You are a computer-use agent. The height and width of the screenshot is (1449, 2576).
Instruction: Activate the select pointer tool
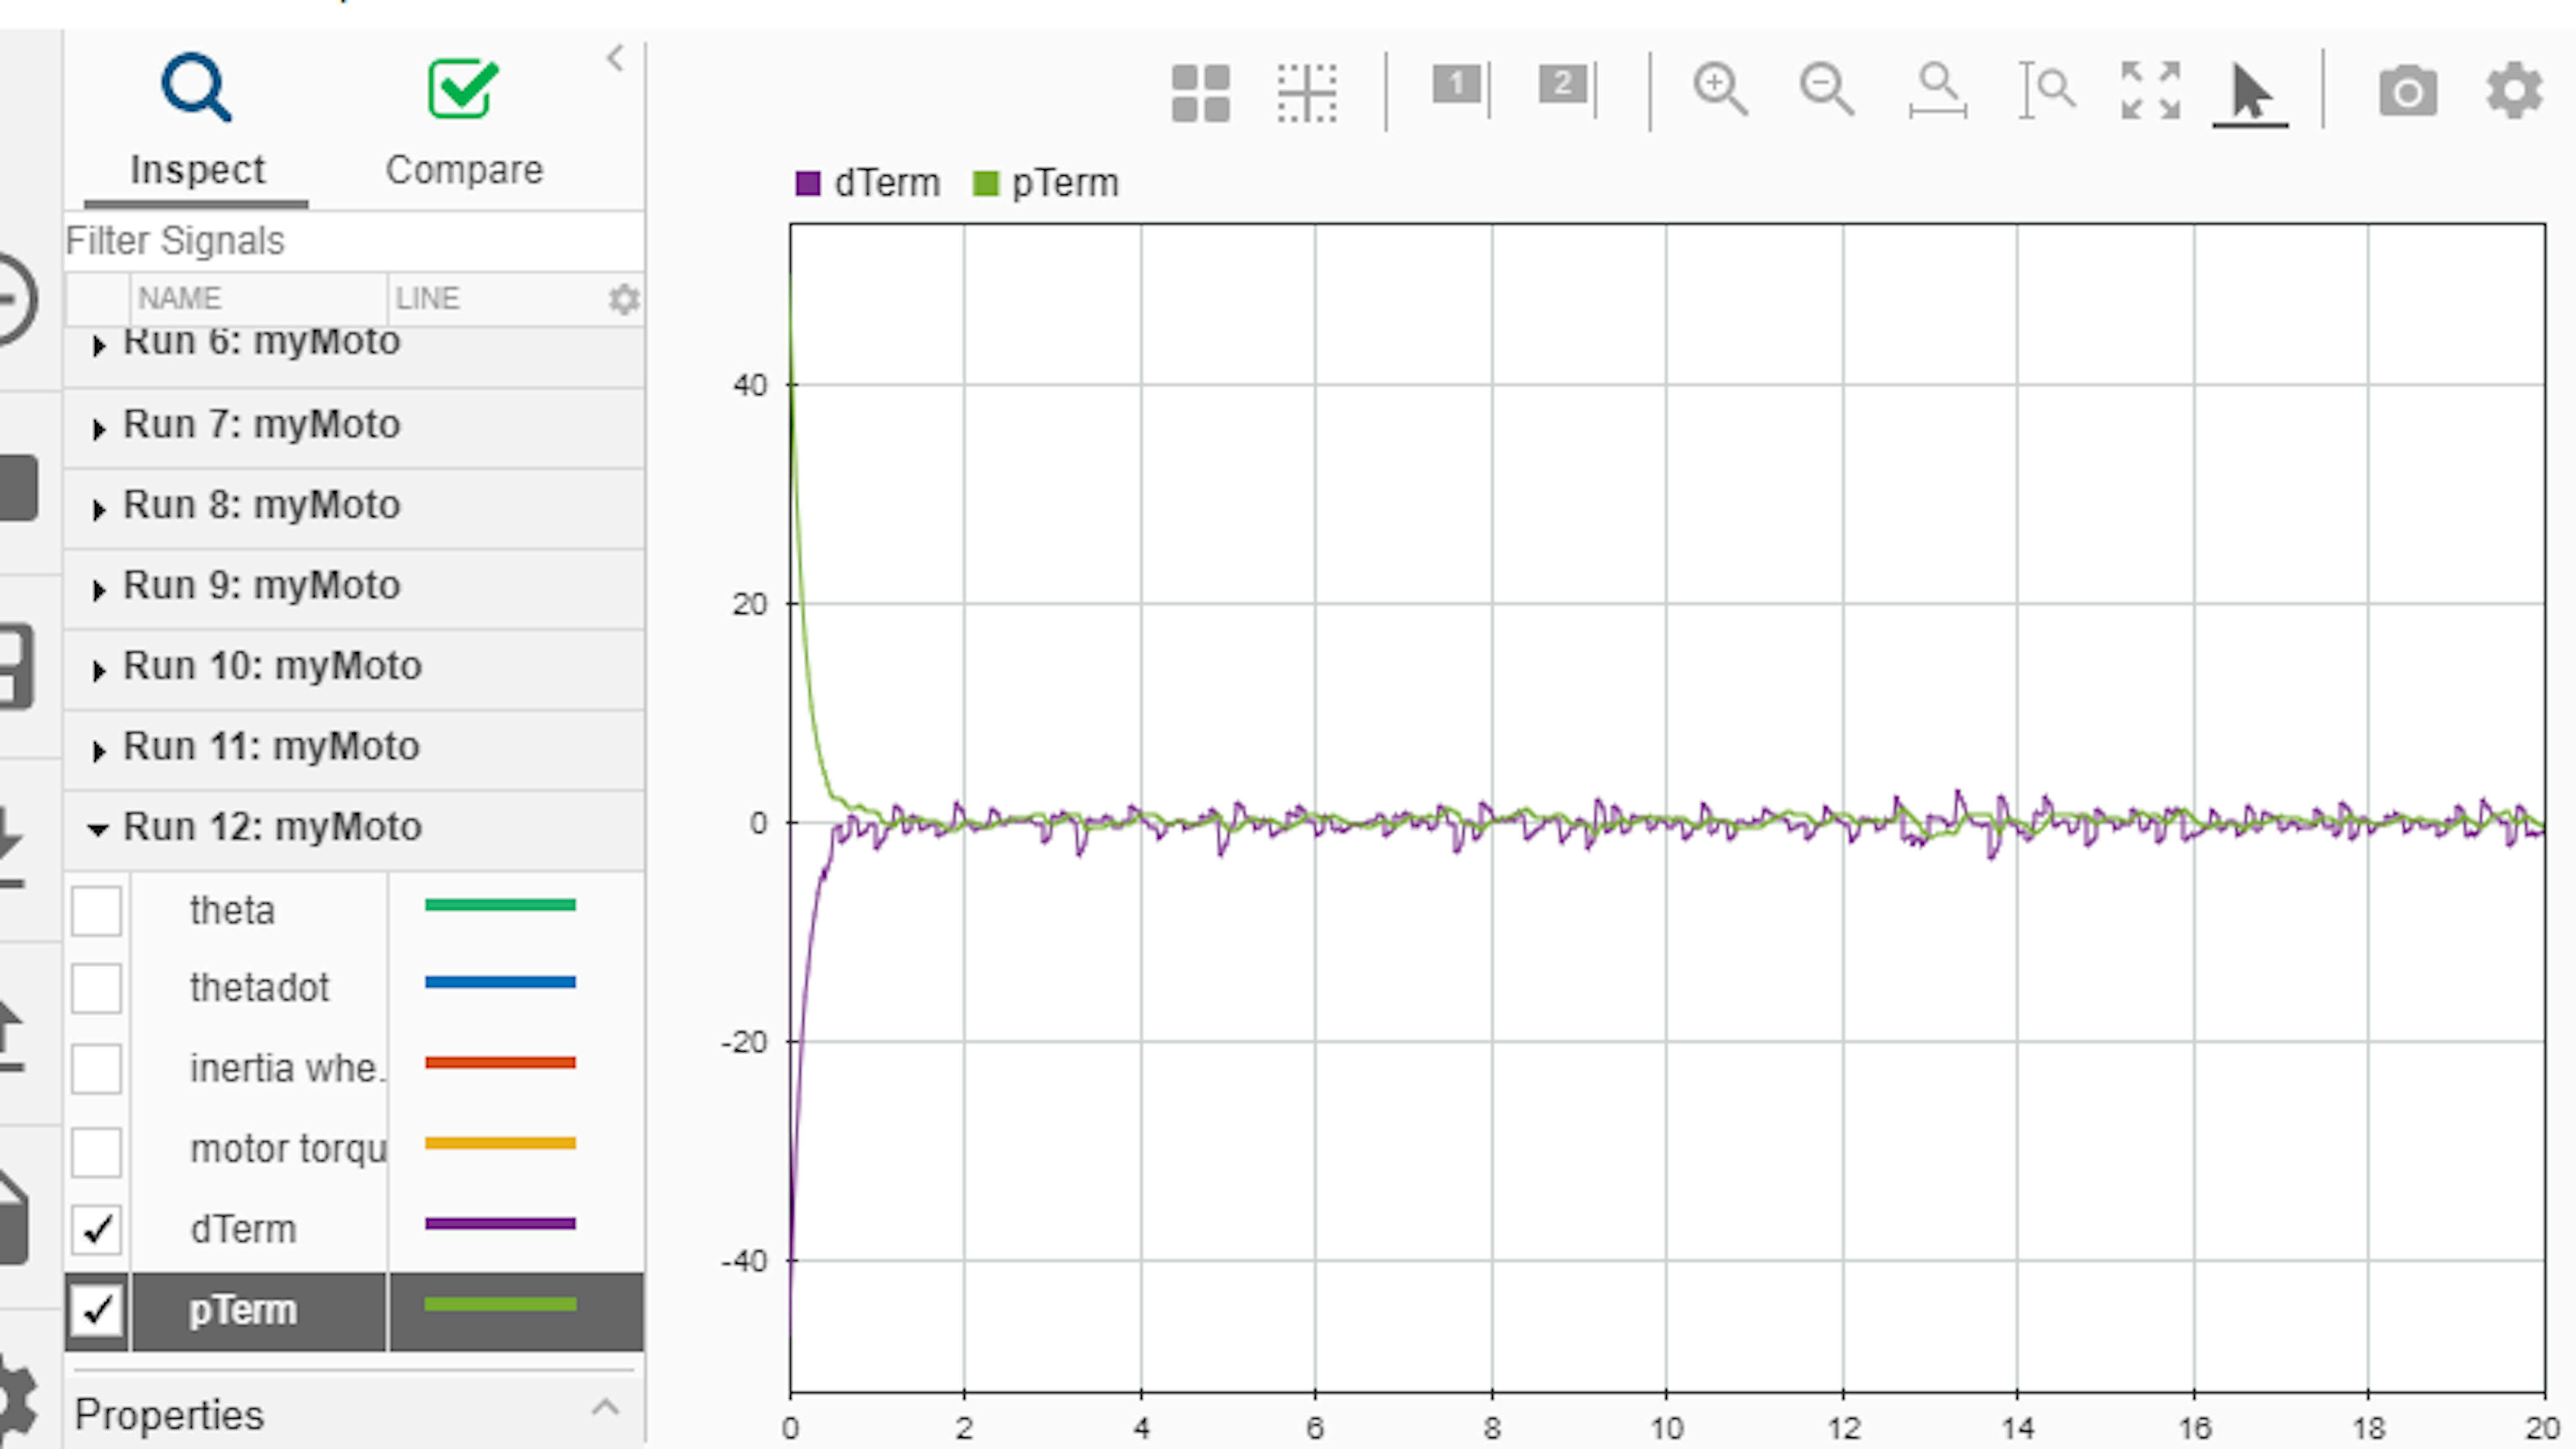[x=2250, y=93]
